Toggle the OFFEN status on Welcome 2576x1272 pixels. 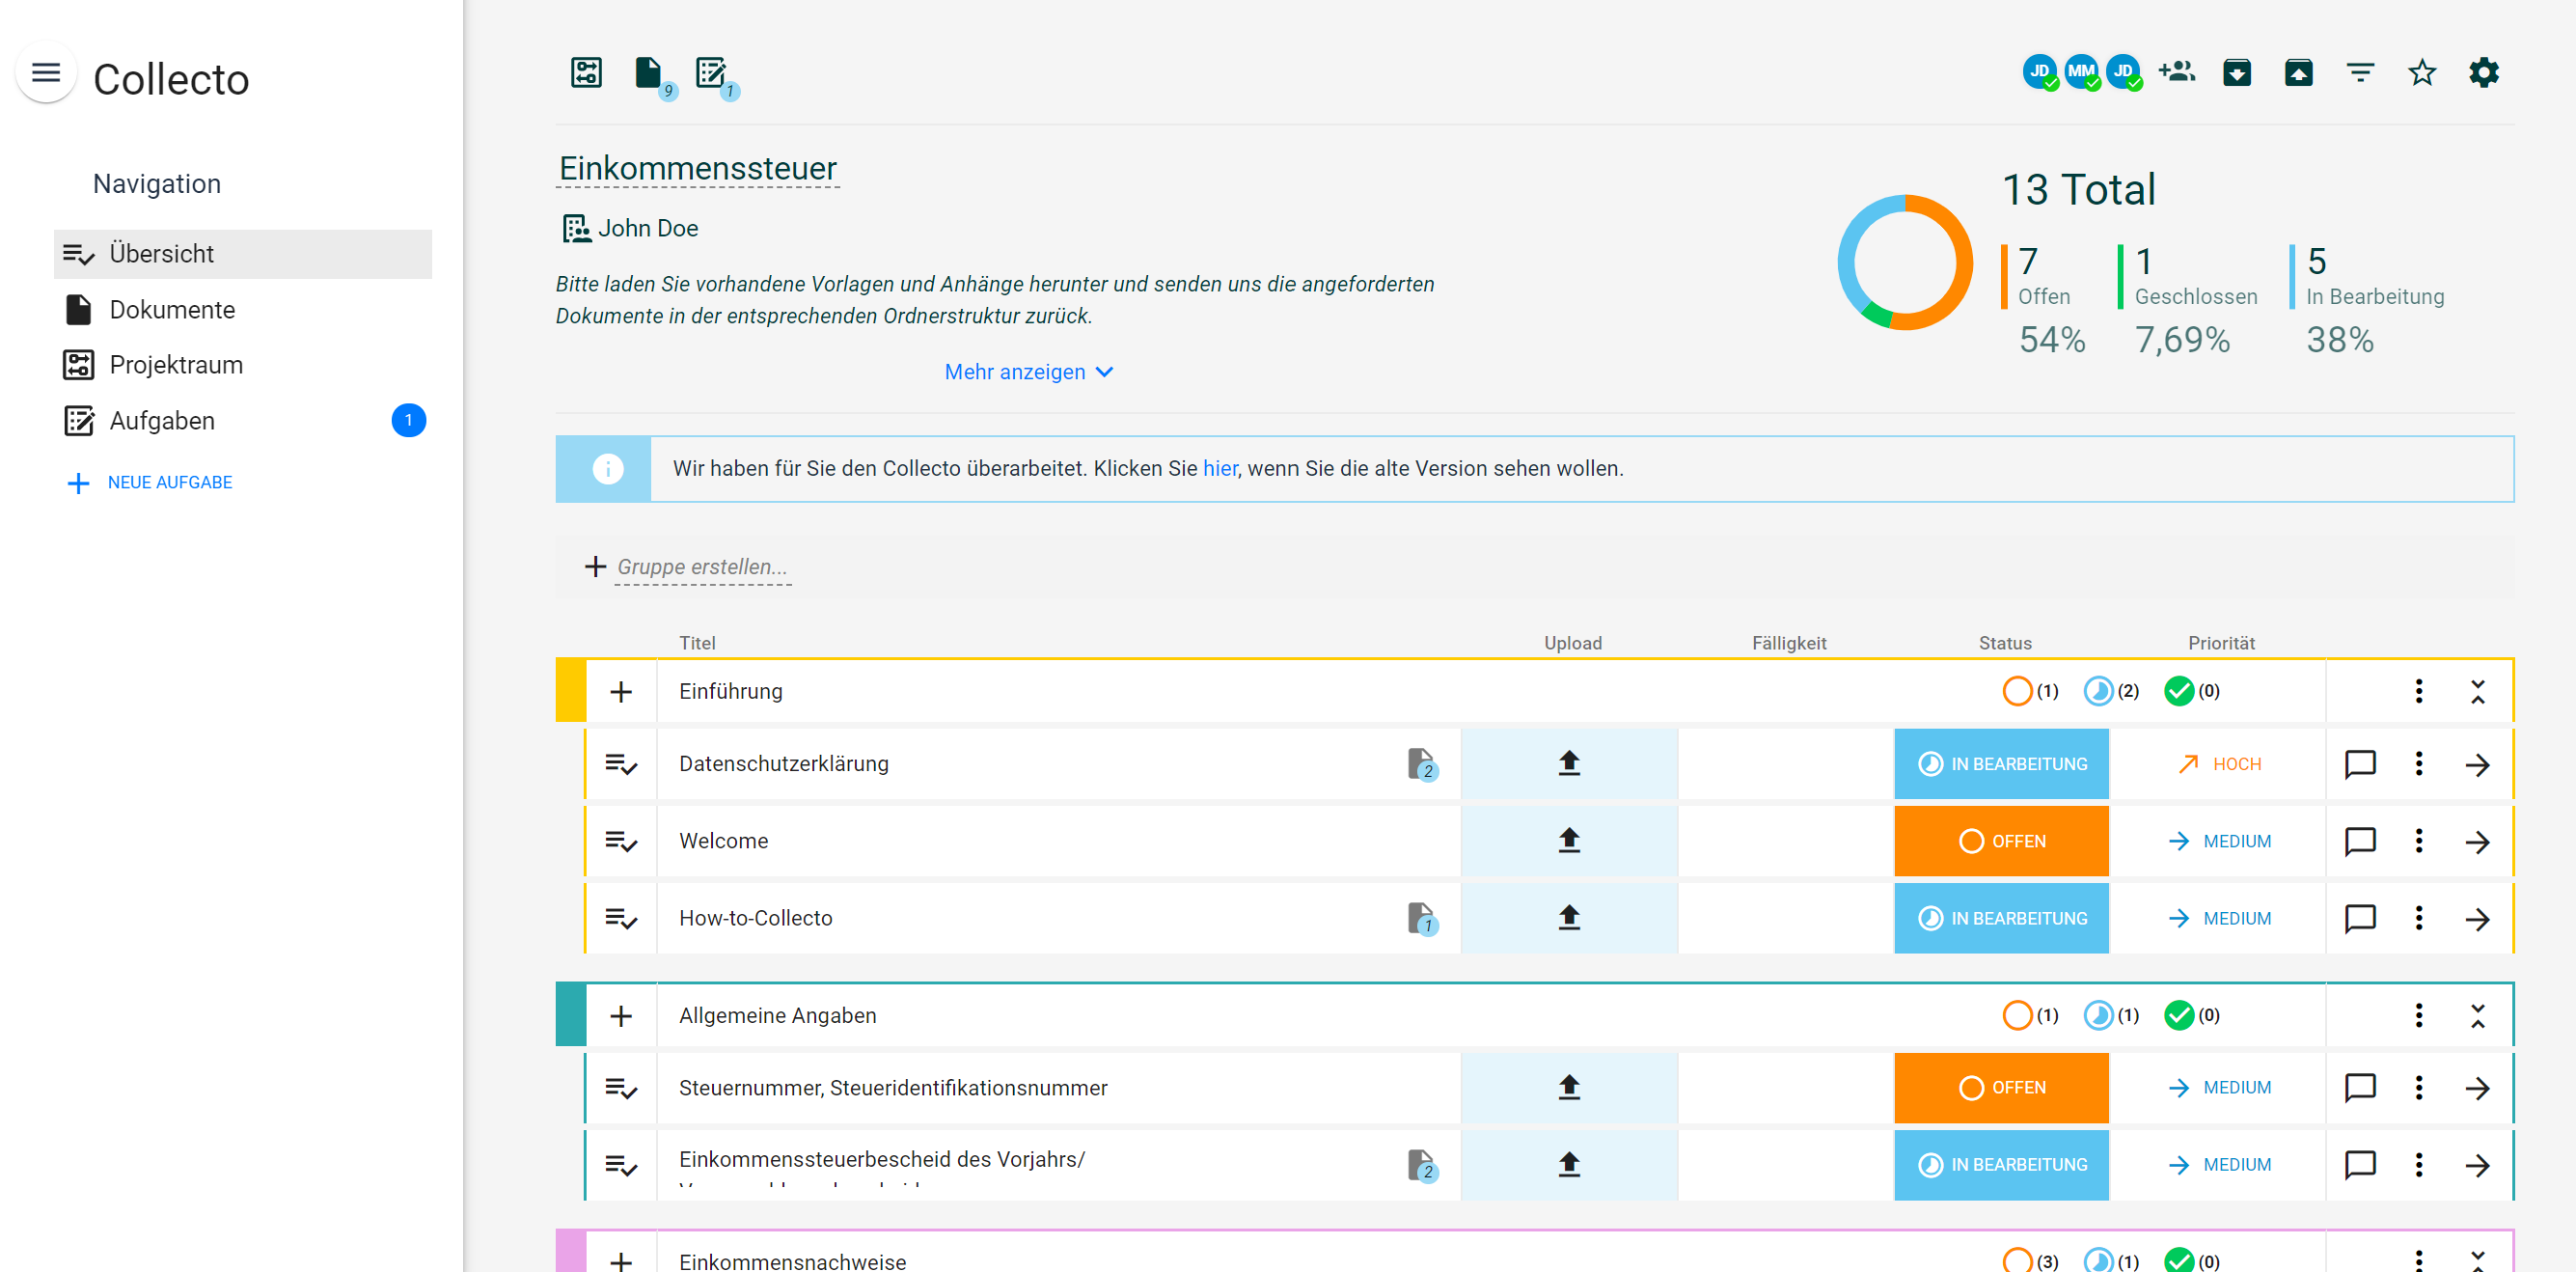tap(2001, 841)
